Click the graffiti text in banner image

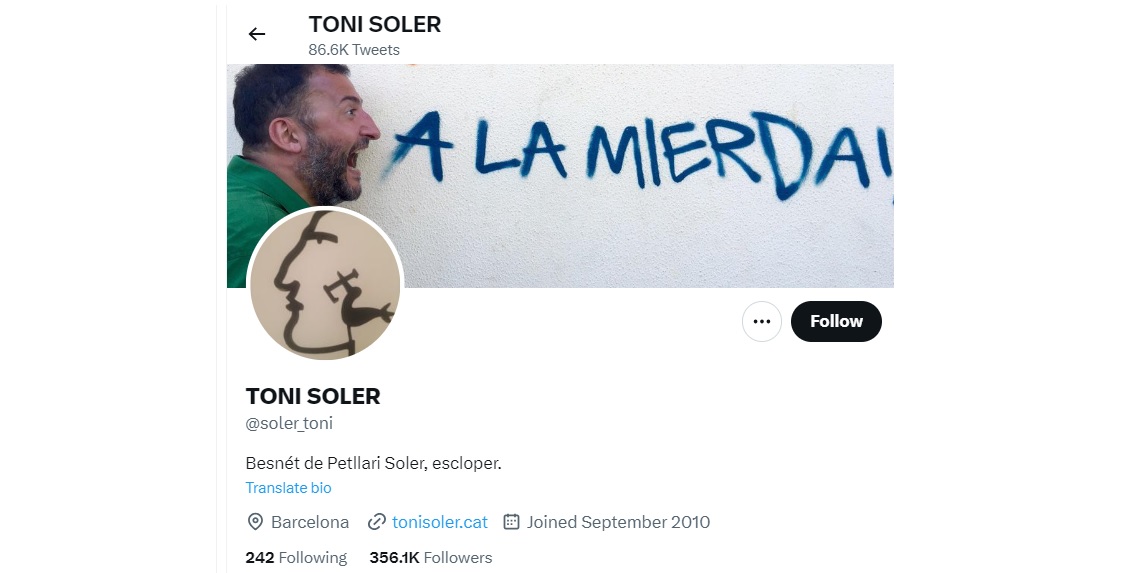(640, 150)
